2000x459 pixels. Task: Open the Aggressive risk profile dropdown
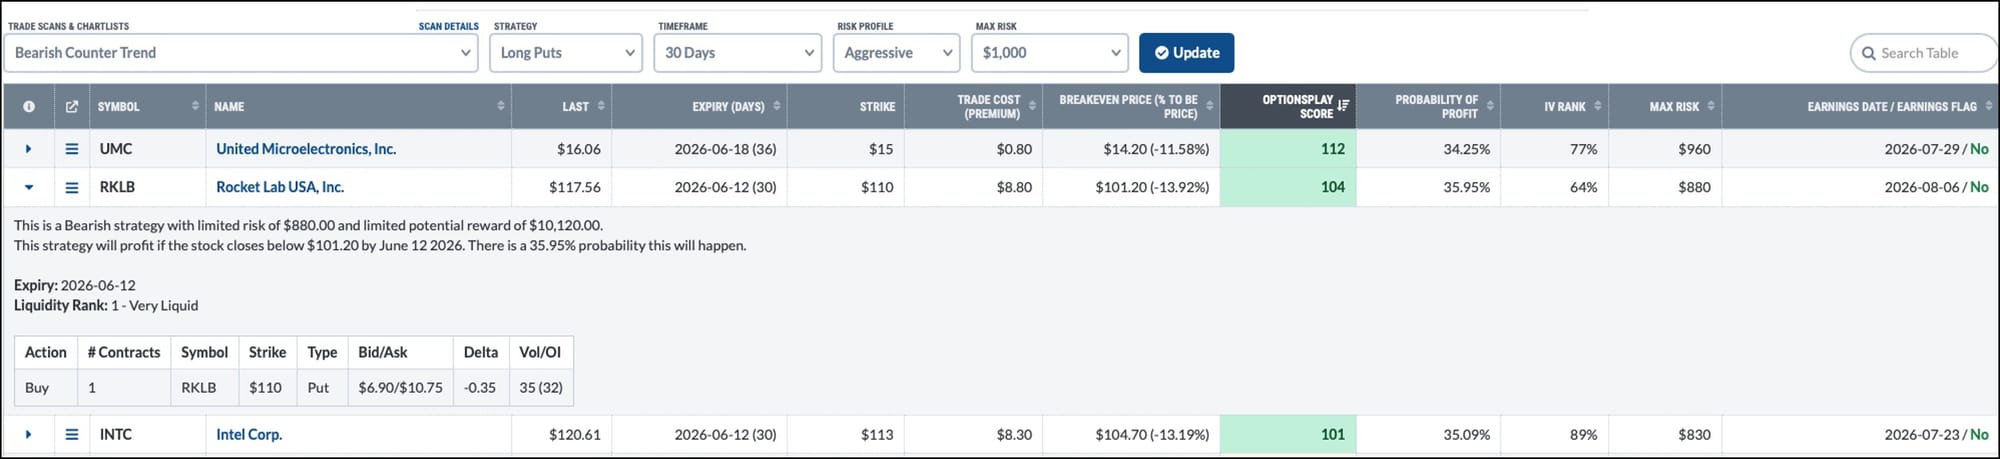(897, 53)
